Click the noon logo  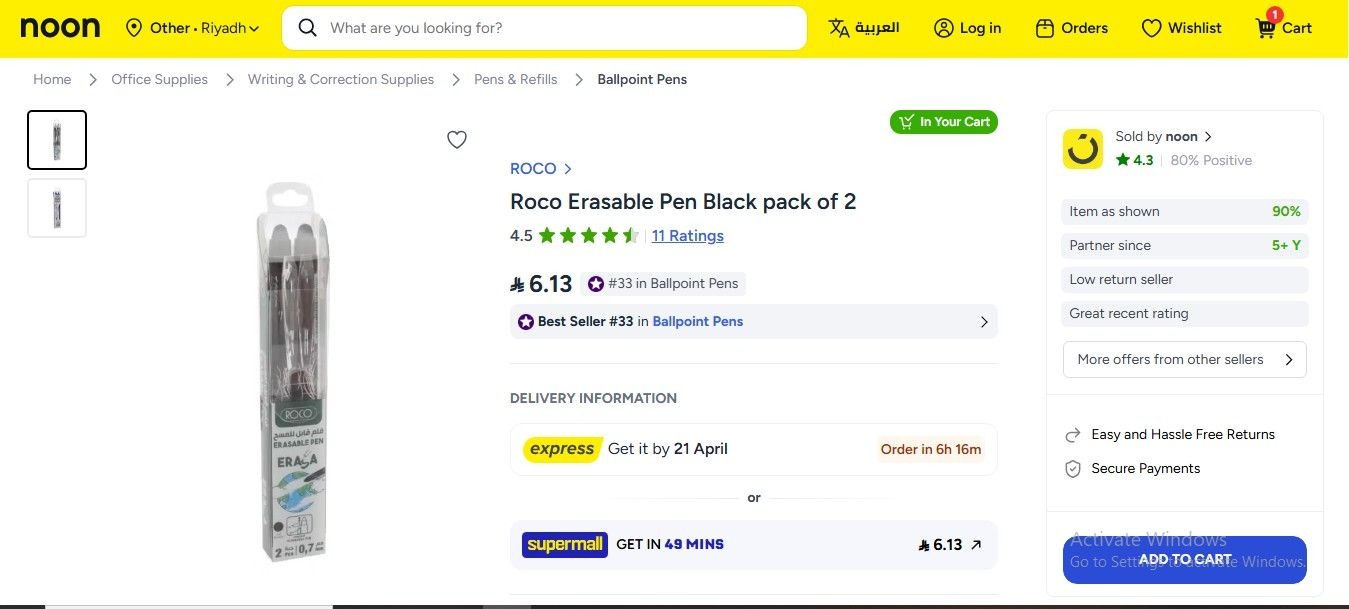59,27
